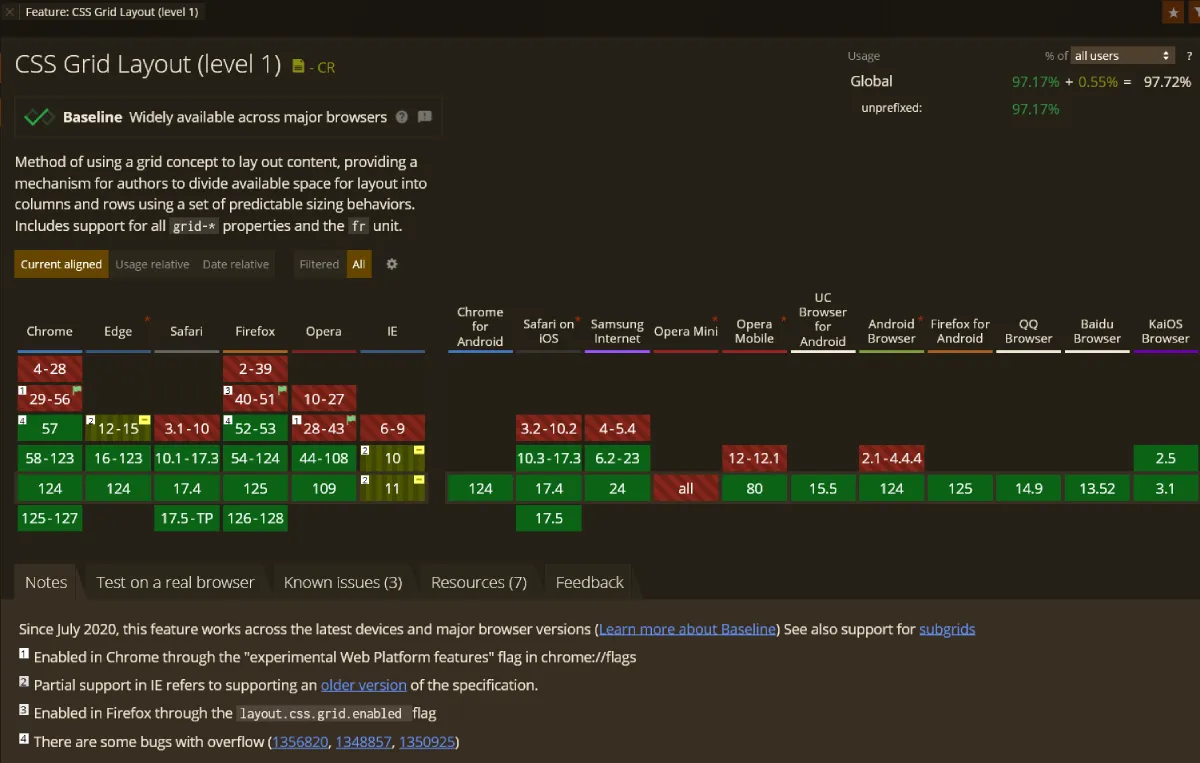
Task: Click the Baseline help question mark icon
Action: (x=402, y=117)
